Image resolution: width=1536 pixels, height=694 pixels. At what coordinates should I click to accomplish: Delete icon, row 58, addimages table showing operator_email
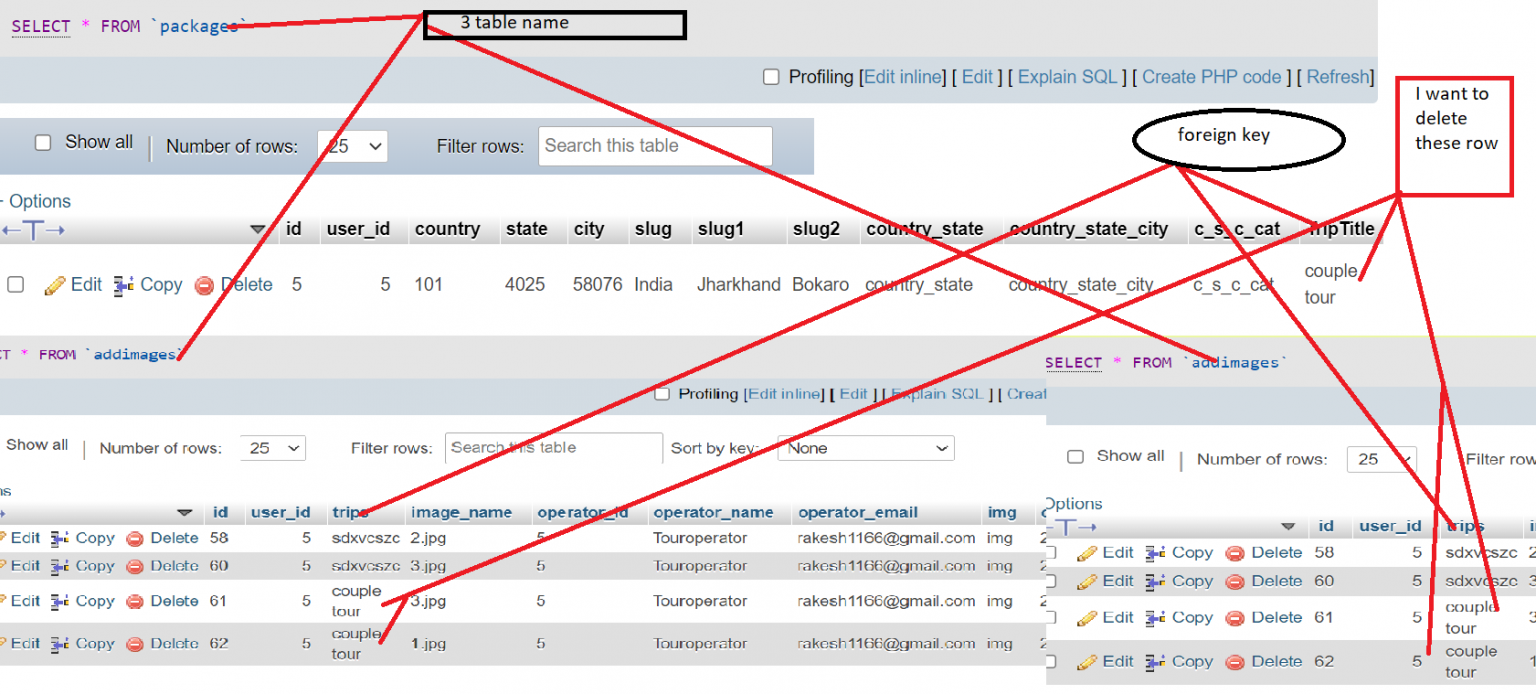click(135, 538)
